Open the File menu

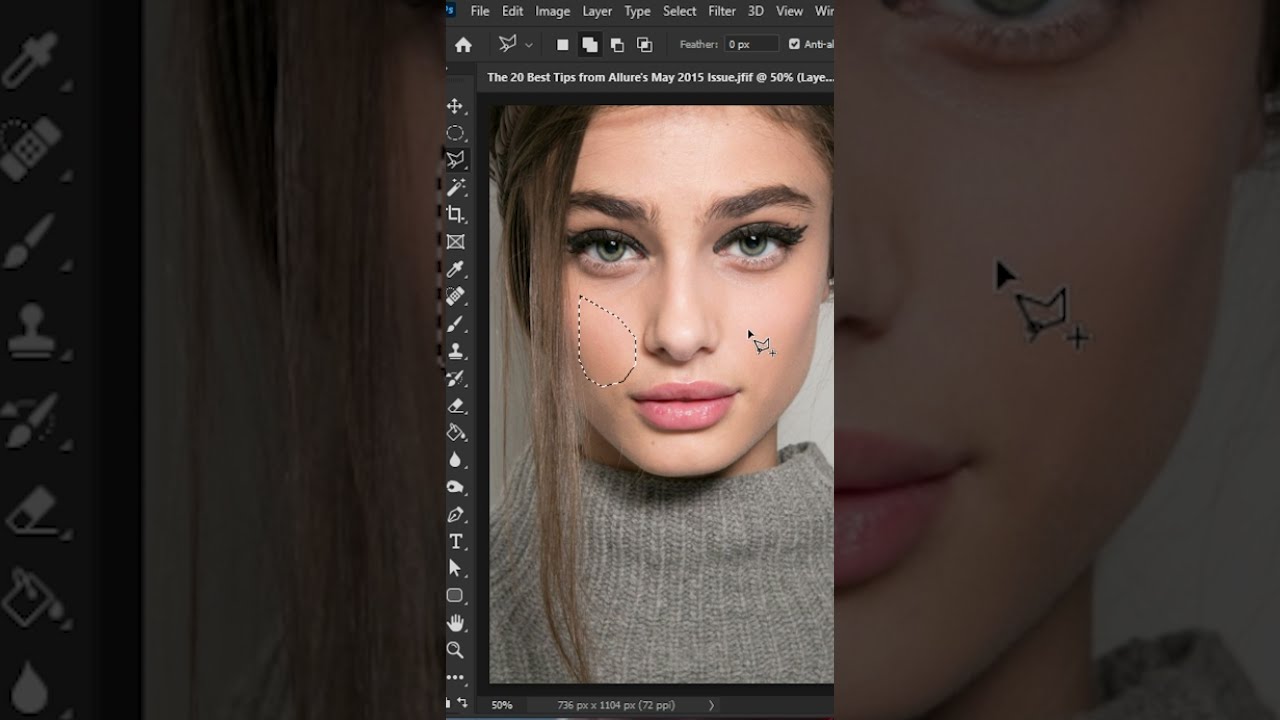coord(480,11)
